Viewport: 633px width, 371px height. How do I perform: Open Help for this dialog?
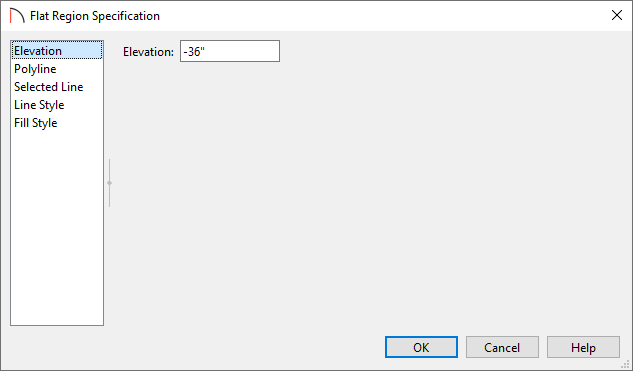pos(583,347)
